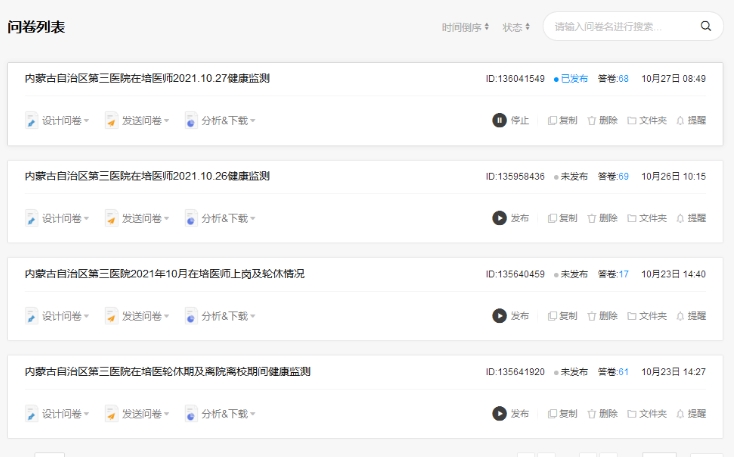Set reminder for survey ID 135641920
This screenshot has width=742, height=460.
click(x=691, y=413)
